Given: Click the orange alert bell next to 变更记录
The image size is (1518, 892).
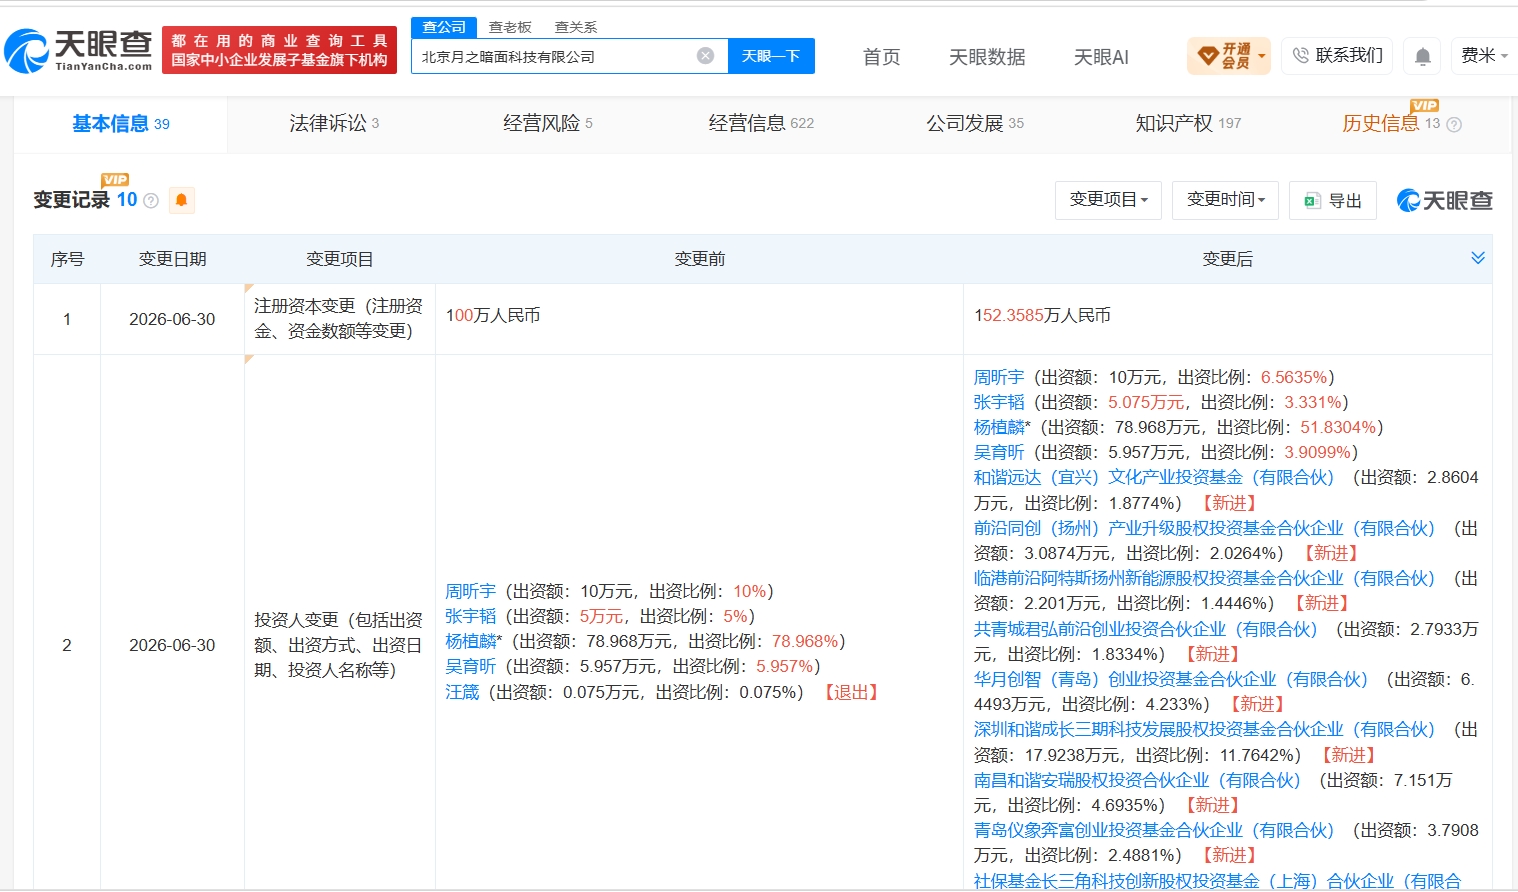Looking at the screenshot, I should point(181,200).
